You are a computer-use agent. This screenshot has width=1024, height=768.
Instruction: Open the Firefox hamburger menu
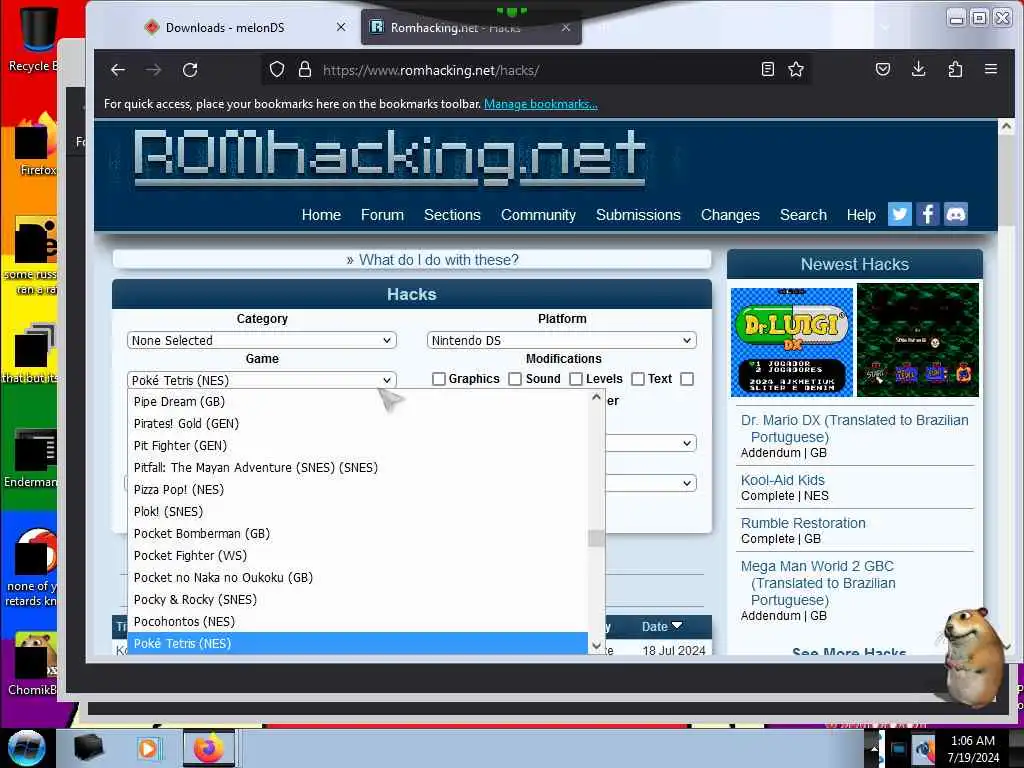(991, 69)
